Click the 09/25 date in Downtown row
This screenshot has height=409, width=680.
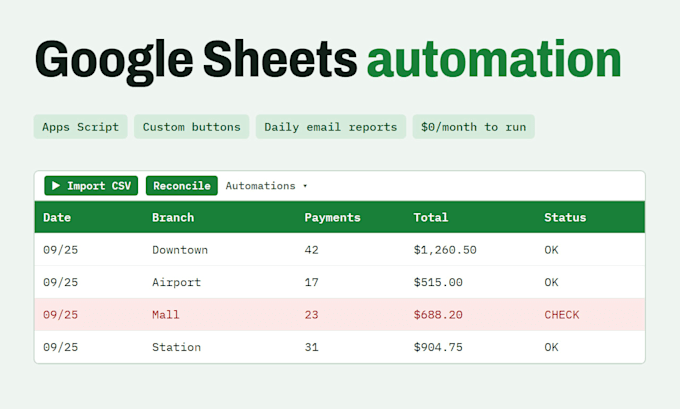point(60,250)
